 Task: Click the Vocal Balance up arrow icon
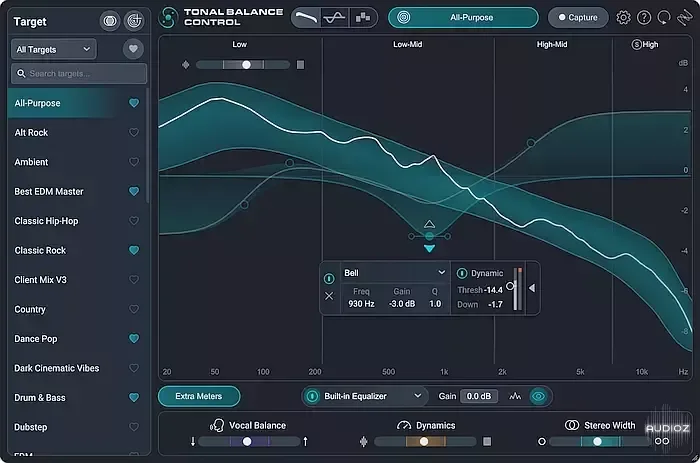(305, 442)
